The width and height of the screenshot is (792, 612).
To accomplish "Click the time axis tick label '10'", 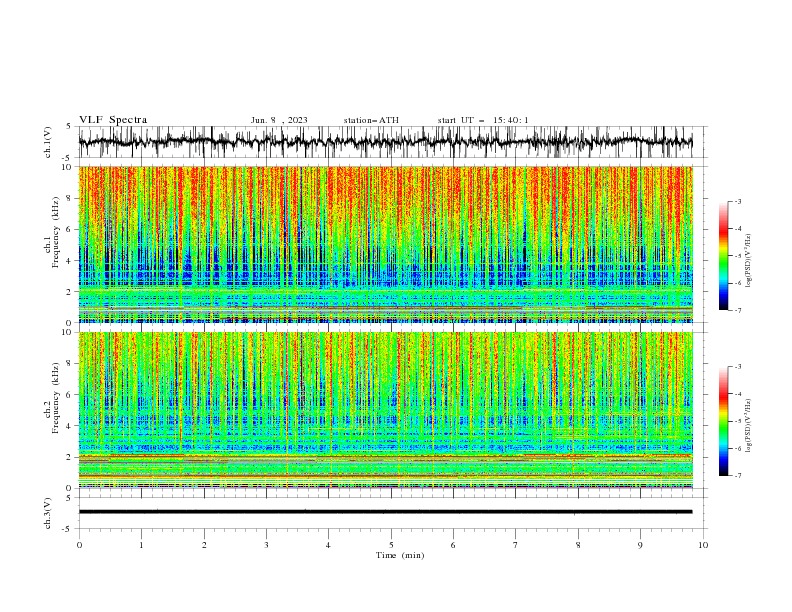I will coord(703,545).
